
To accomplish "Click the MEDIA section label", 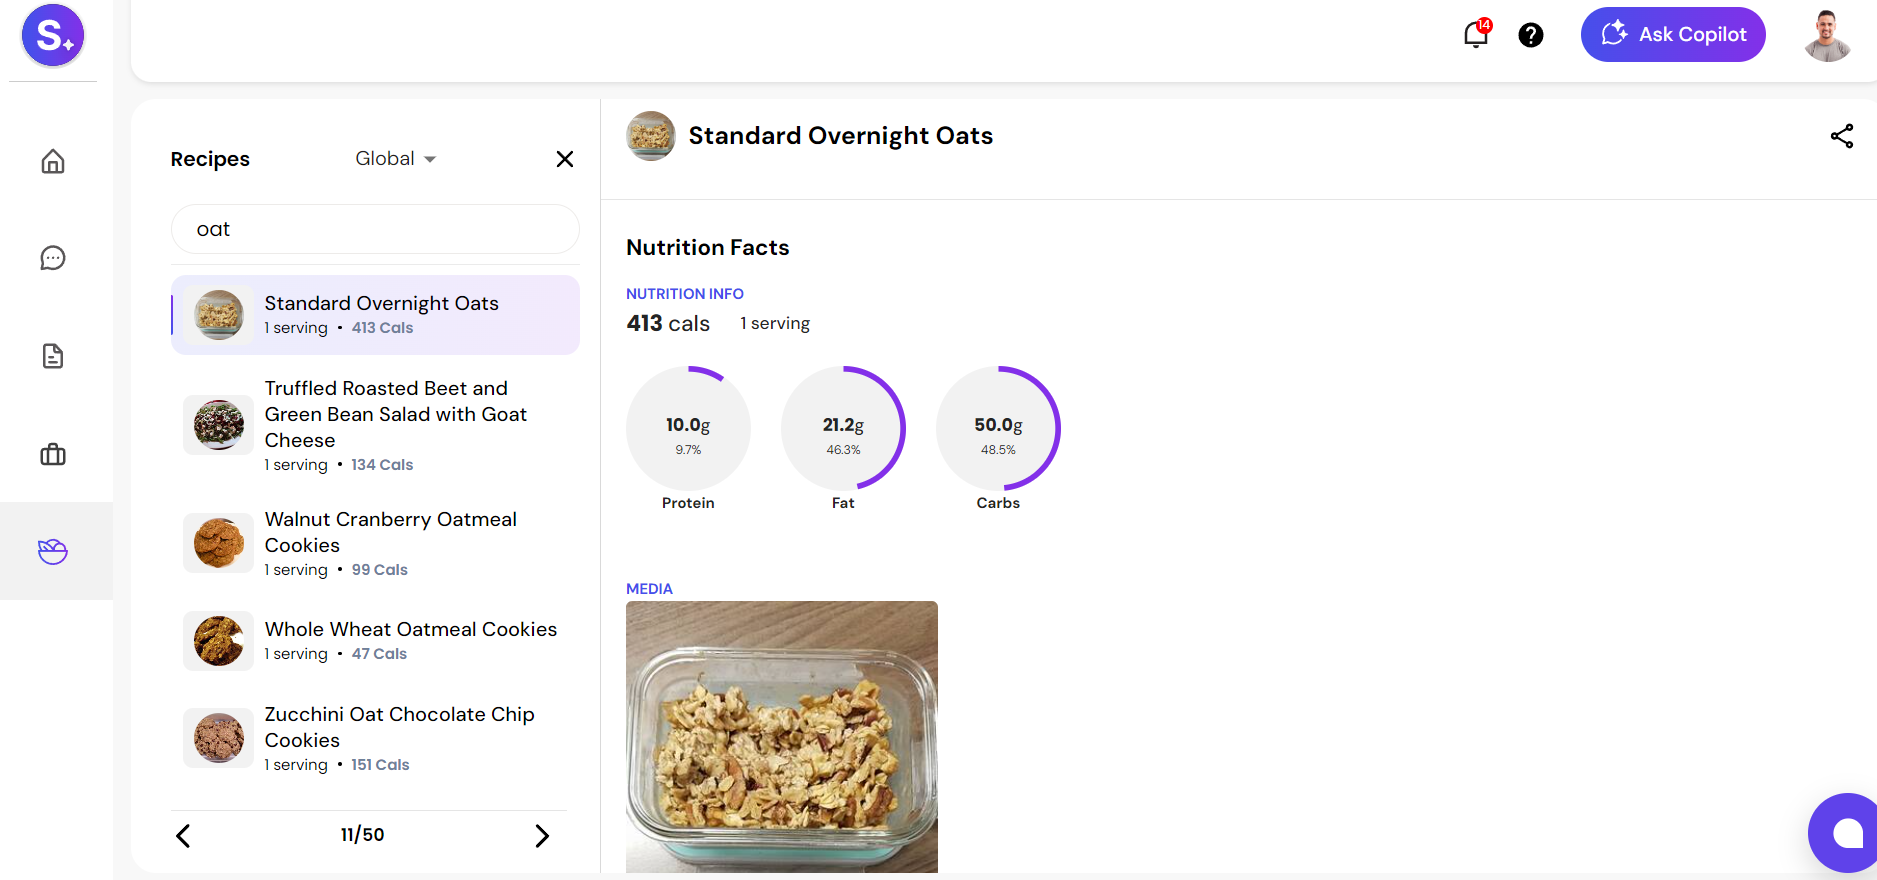I will (x=649, y=589).
